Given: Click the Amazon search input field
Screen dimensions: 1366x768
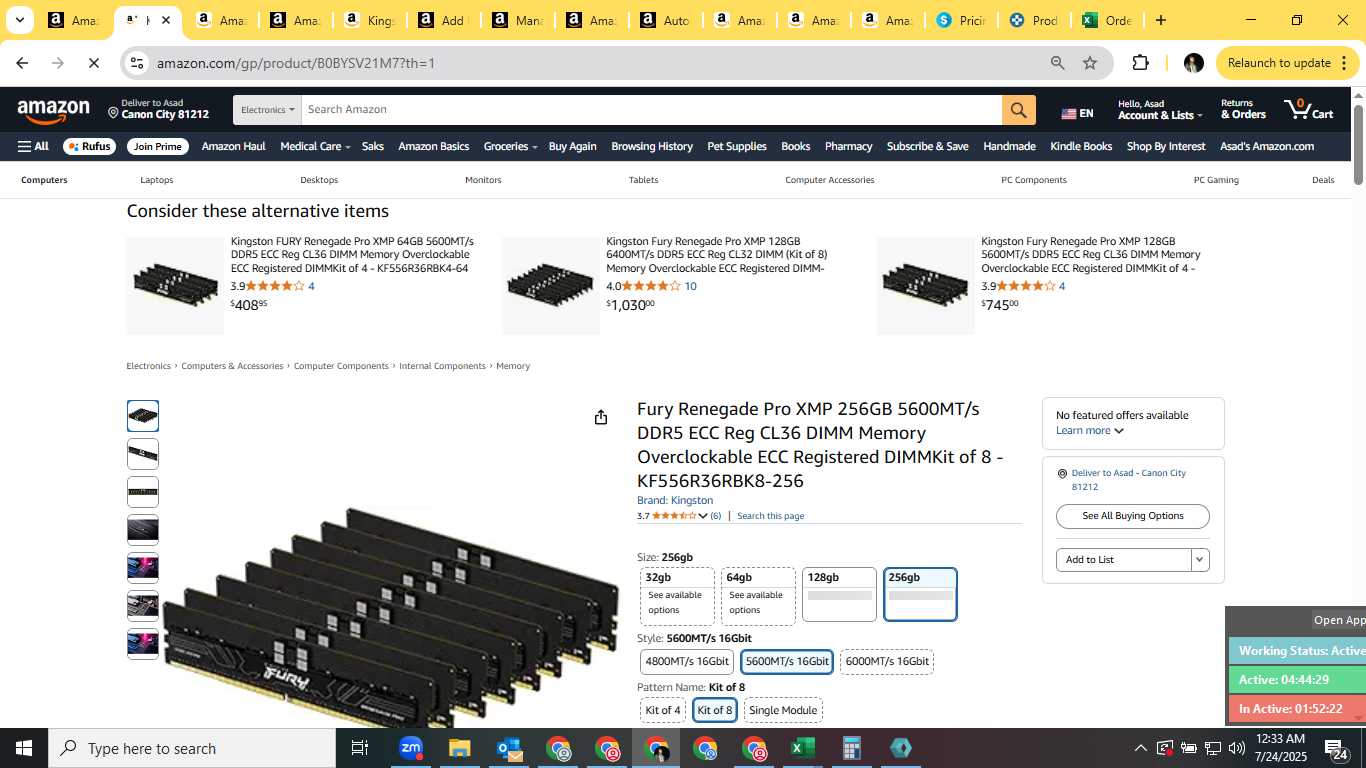Looking at the screenshot, I should (x=652, y=110).
